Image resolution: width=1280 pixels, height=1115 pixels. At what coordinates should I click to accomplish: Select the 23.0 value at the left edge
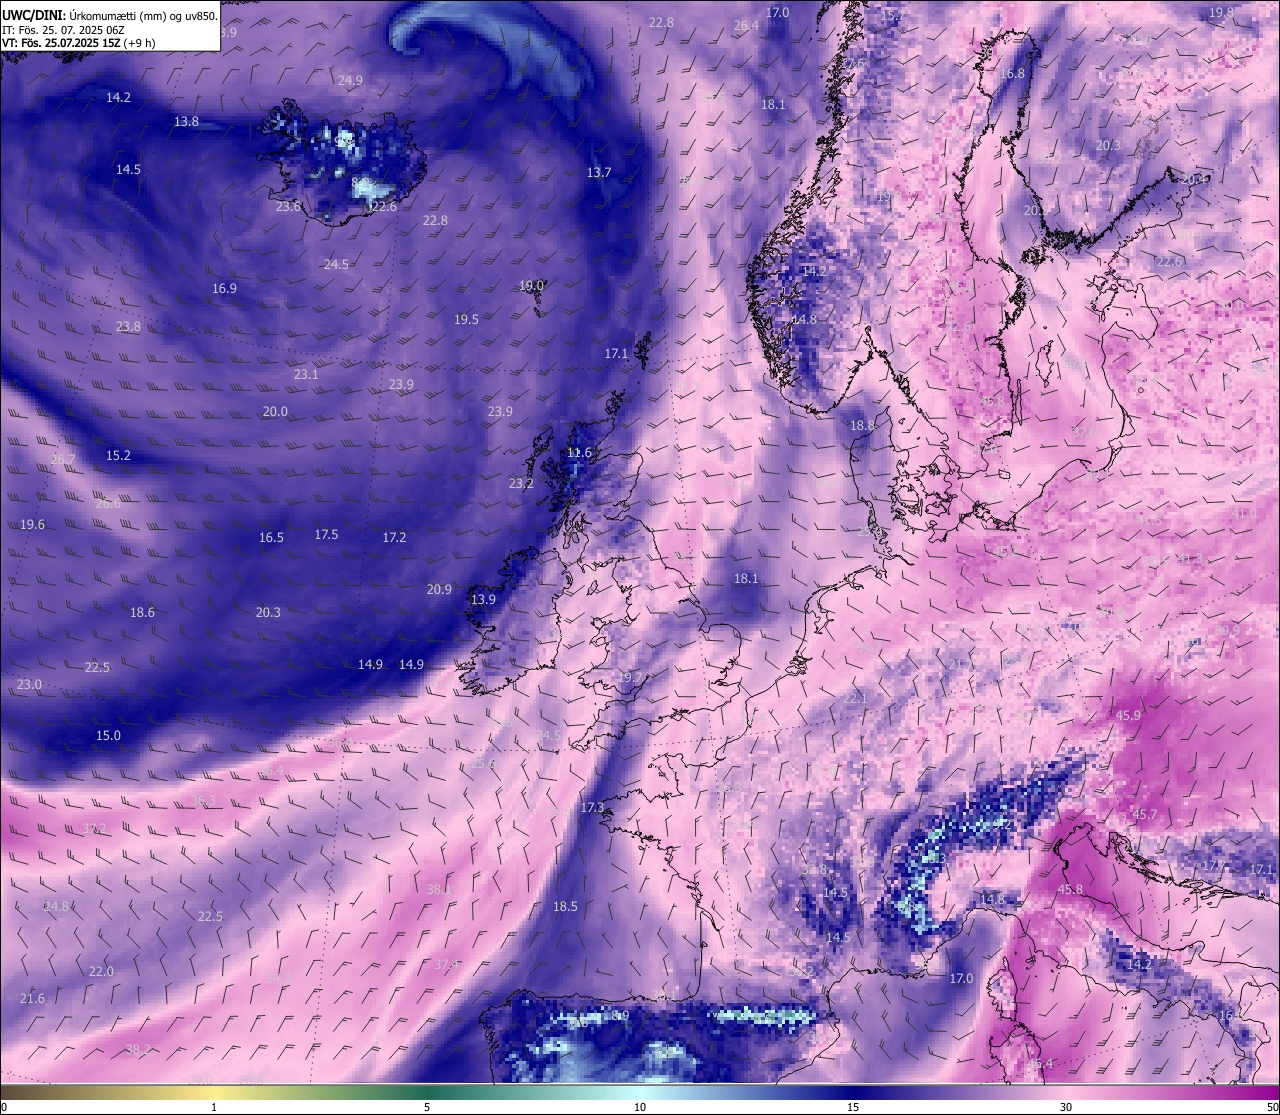tap(29, 684)
